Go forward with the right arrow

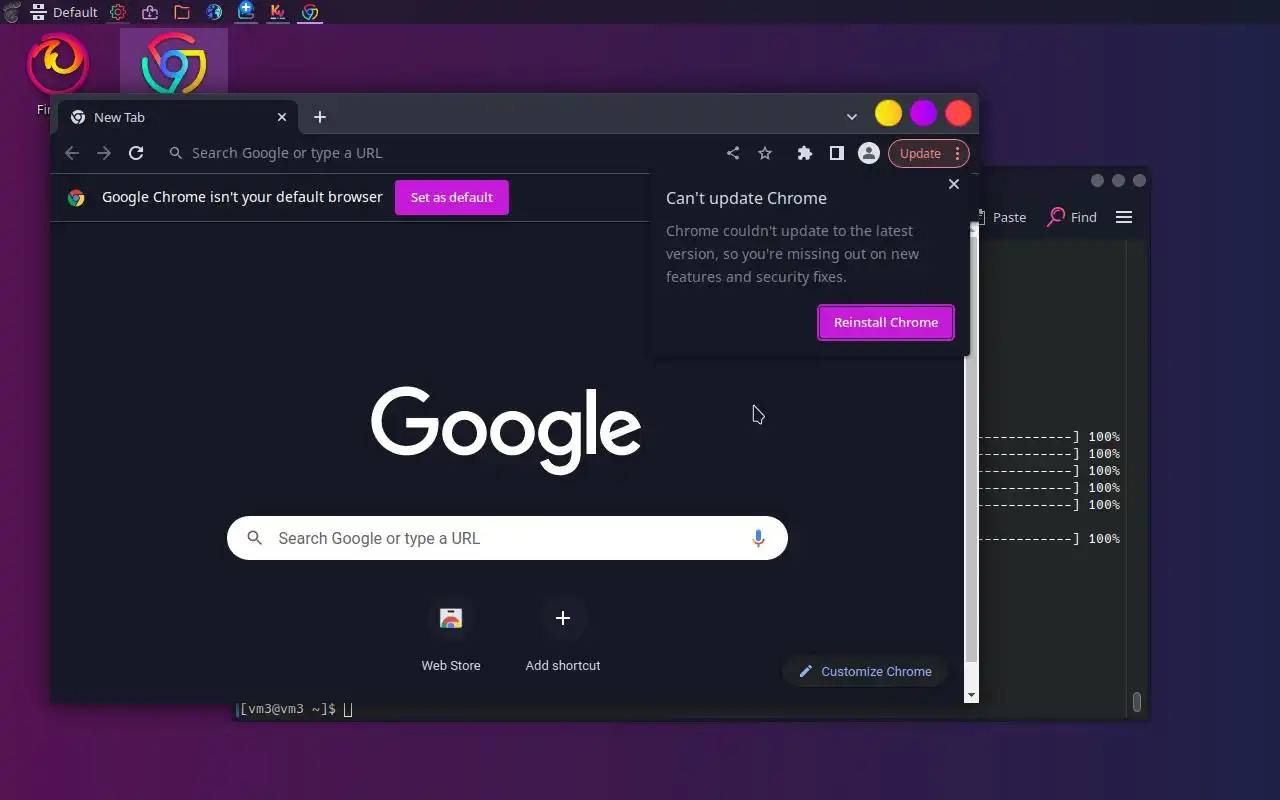(104, 153)
